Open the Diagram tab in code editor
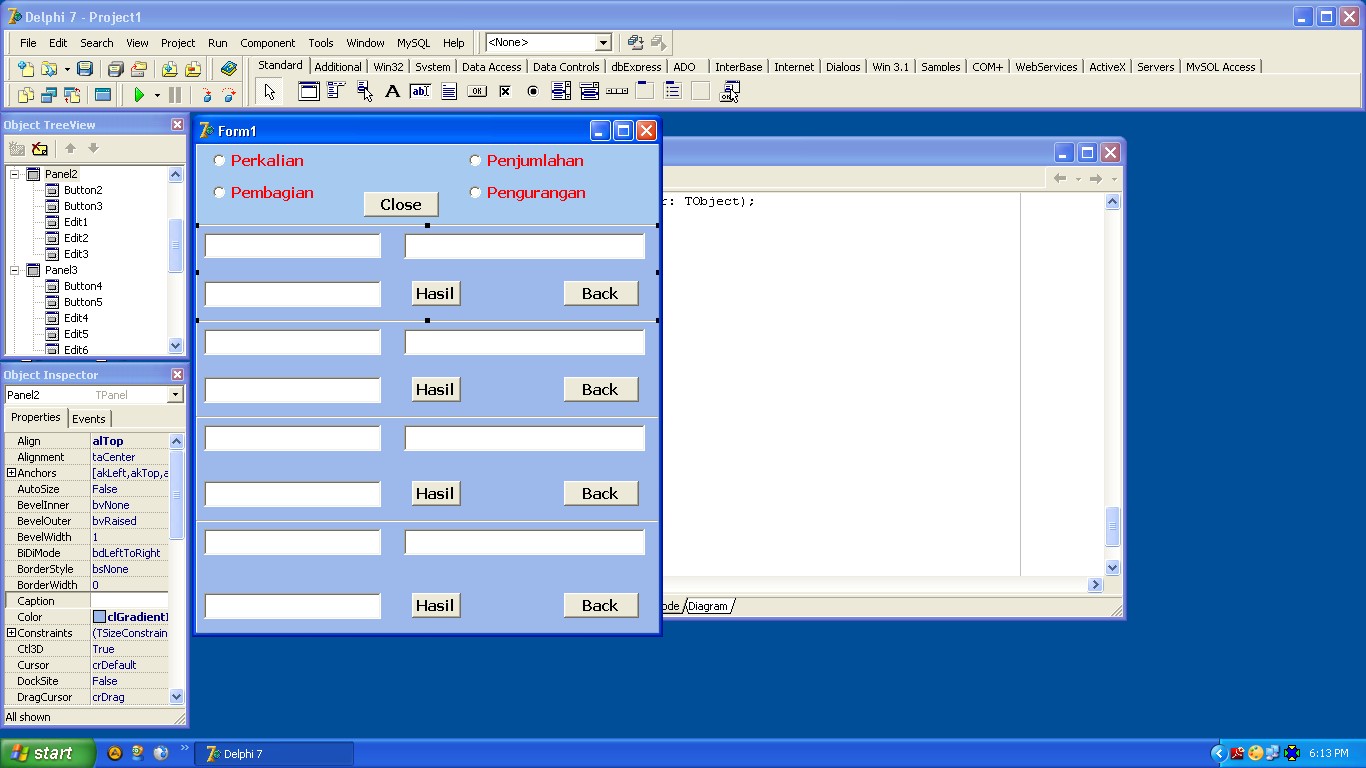Image resolution: width=1366 pixels, height=768 pixels. (708, 606)
